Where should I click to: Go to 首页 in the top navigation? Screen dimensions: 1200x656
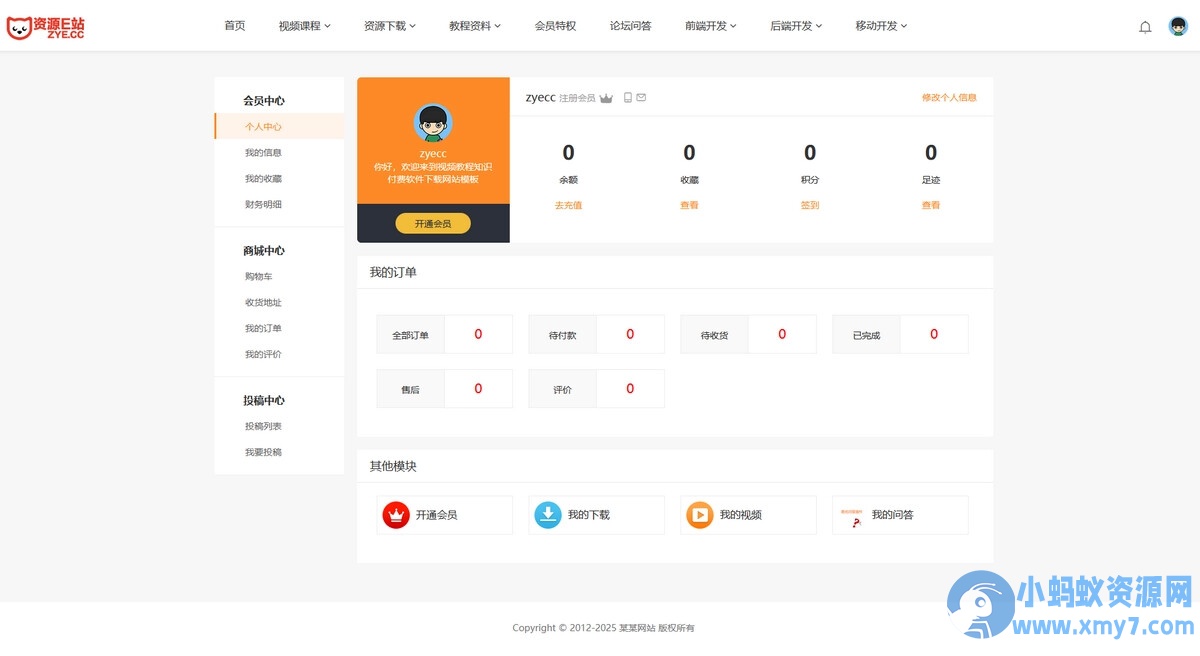235,26
